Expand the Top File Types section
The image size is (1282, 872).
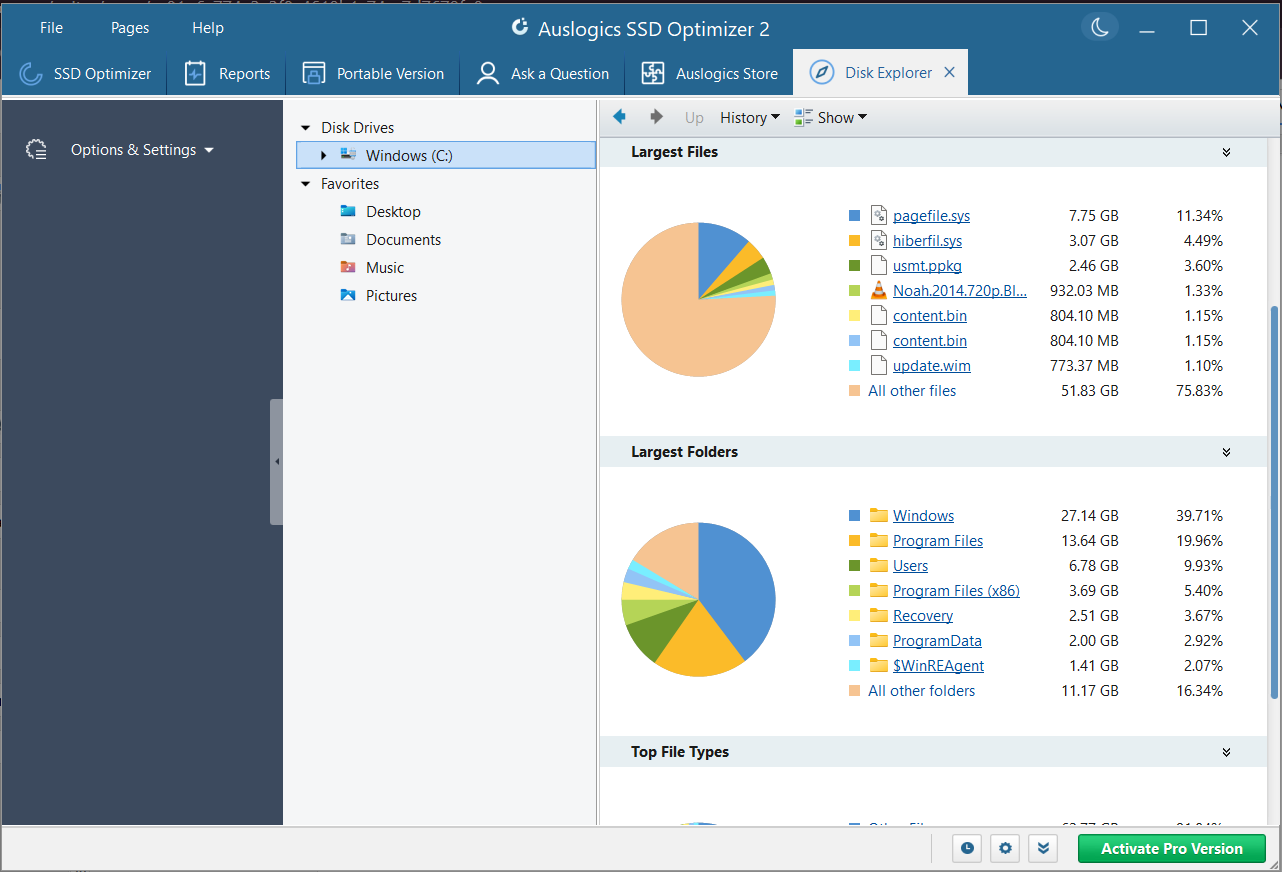[x=1226, y=751]
